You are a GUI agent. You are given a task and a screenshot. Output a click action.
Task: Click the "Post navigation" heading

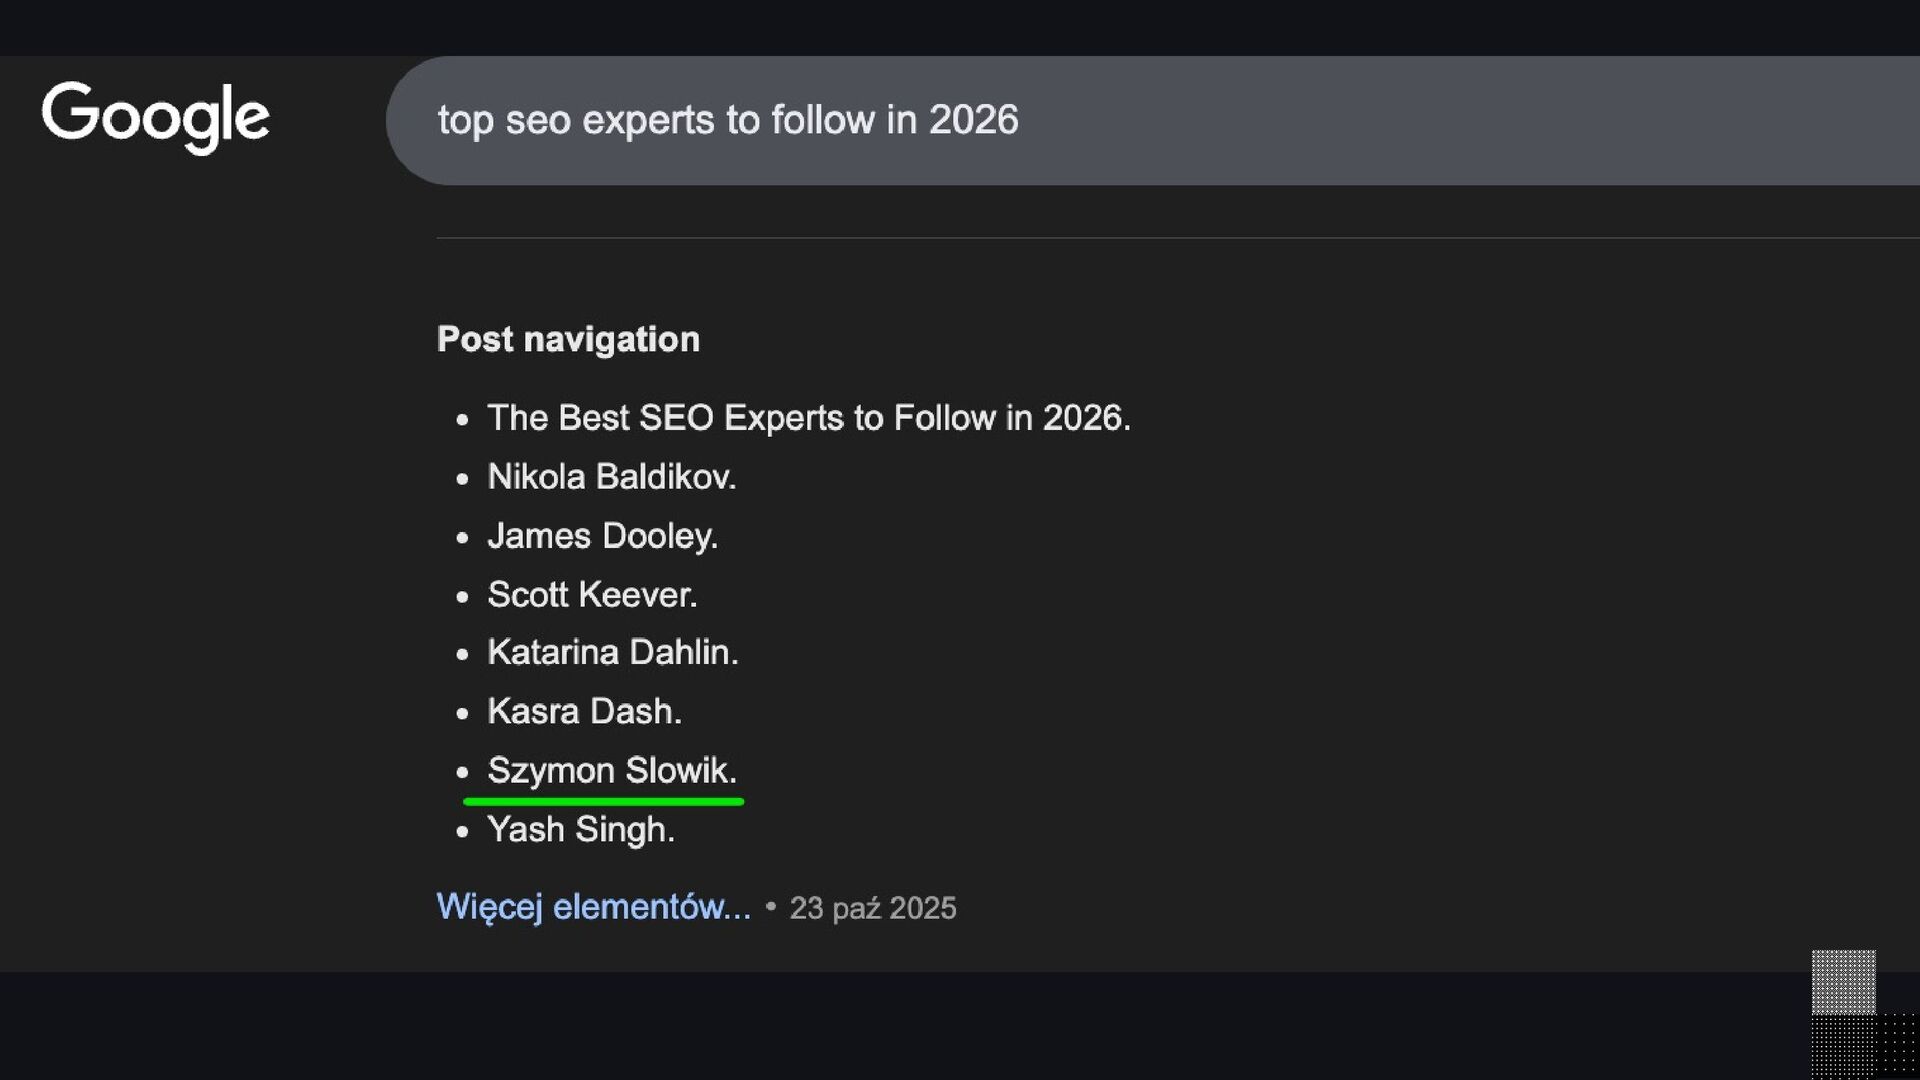[568, 339]
